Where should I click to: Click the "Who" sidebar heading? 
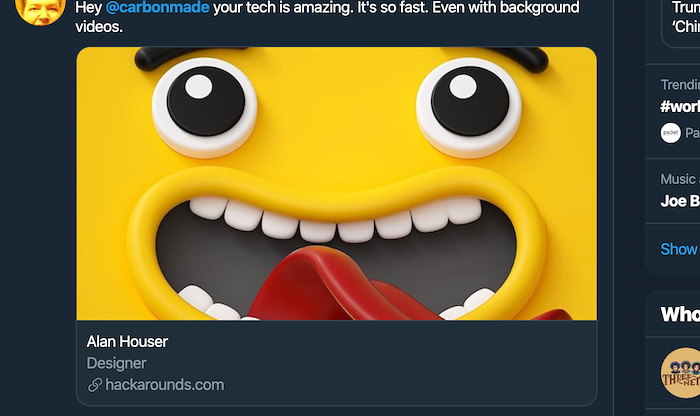coord(681,315)
